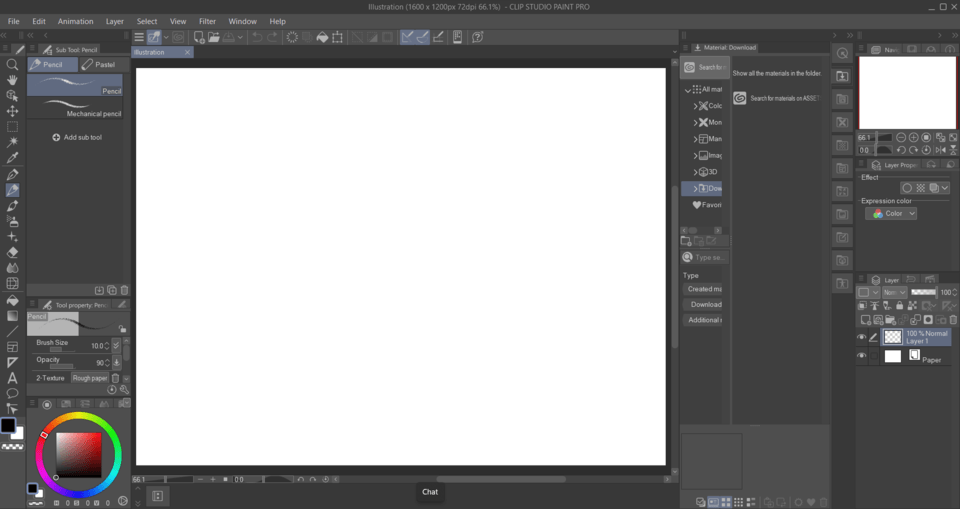Toggle tool property lock icon
Screen dimensions: 960x509
[122, 328]
